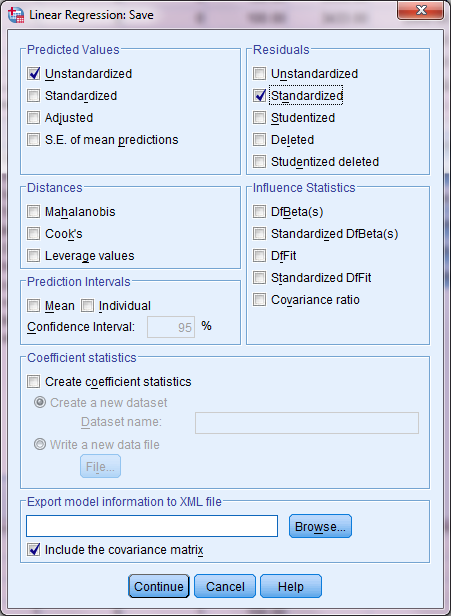
Task: Click the Confidence Interval percentage field
Action: click(x=171, y=327)
